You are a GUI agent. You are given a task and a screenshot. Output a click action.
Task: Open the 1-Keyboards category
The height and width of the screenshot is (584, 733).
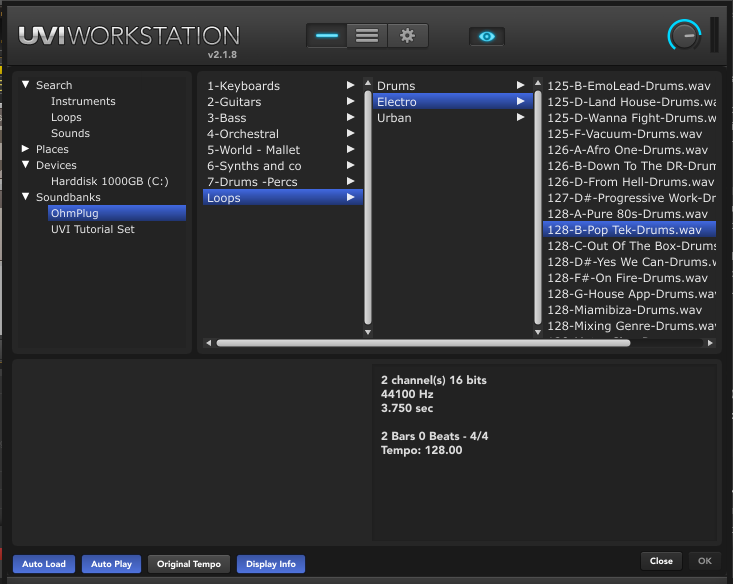[282, 86]
